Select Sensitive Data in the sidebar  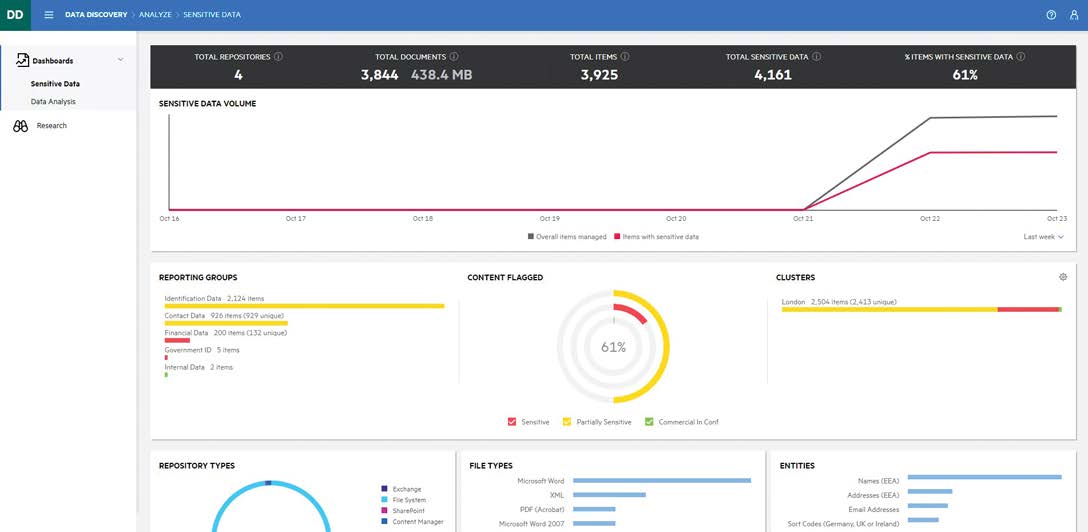click(x=55, y=84)
